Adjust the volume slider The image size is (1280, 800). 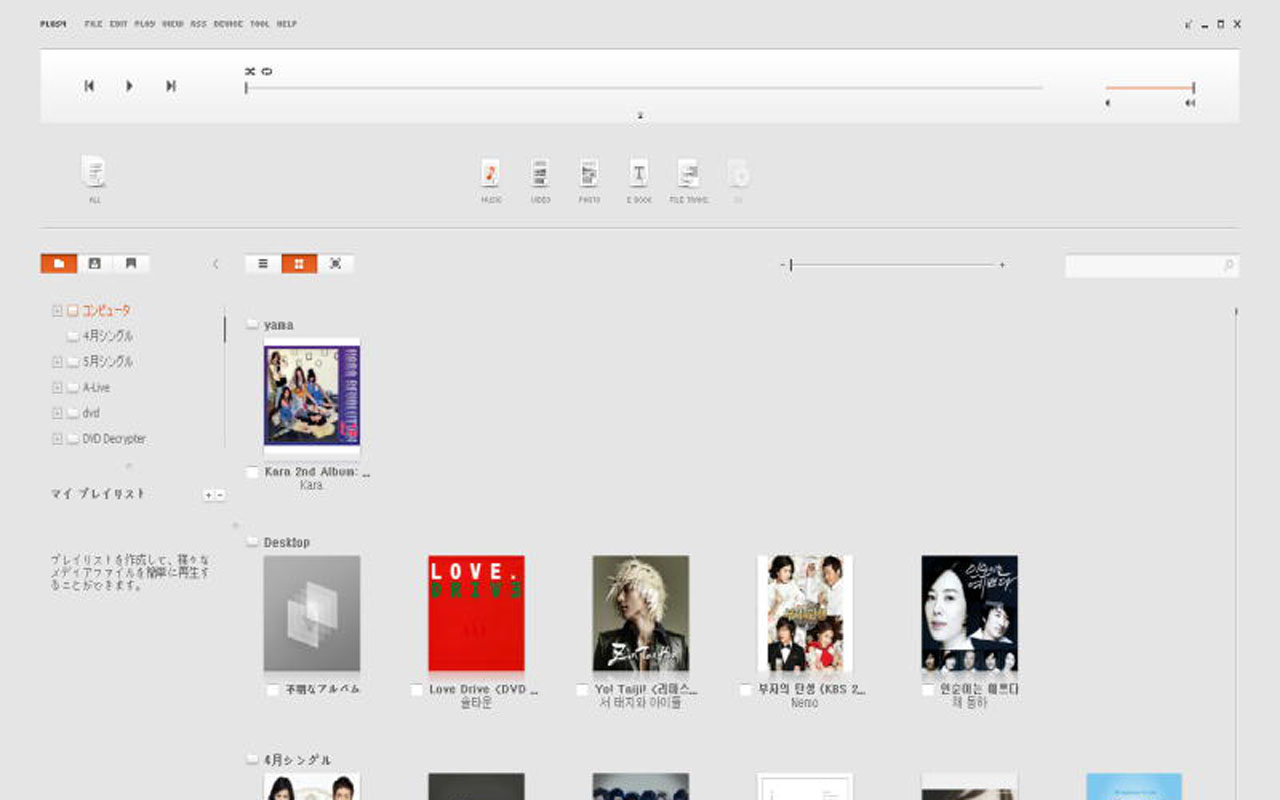pos(1150,88)
